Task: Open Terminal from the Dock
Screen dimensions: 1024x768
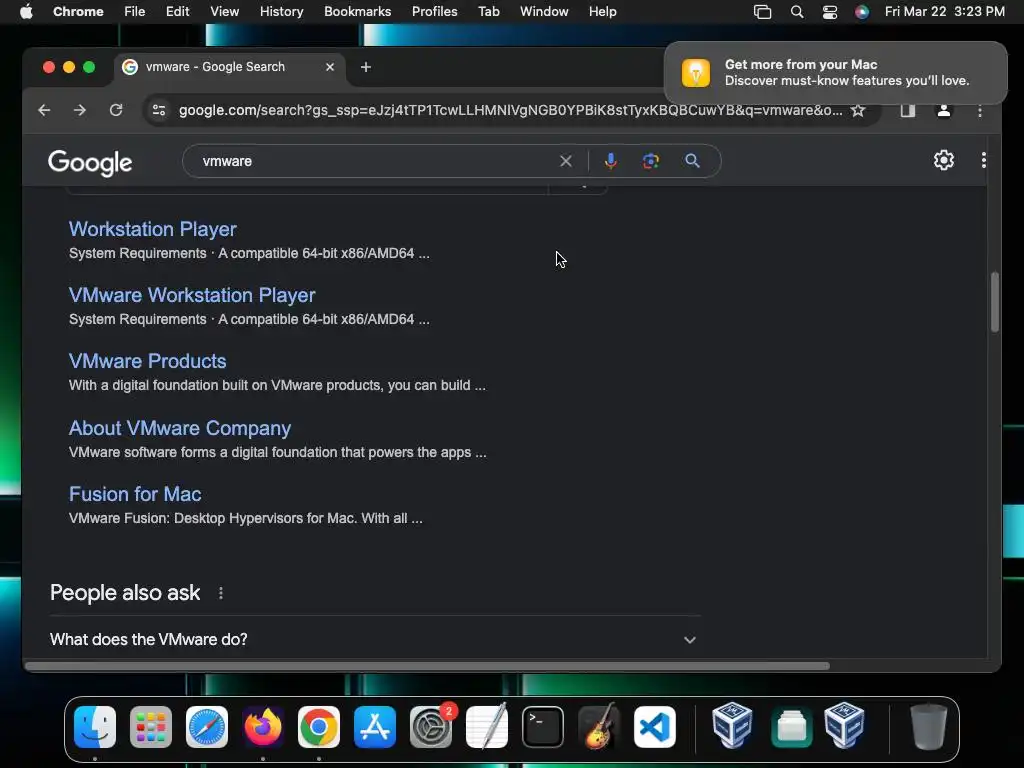Action: click(543, 727)
